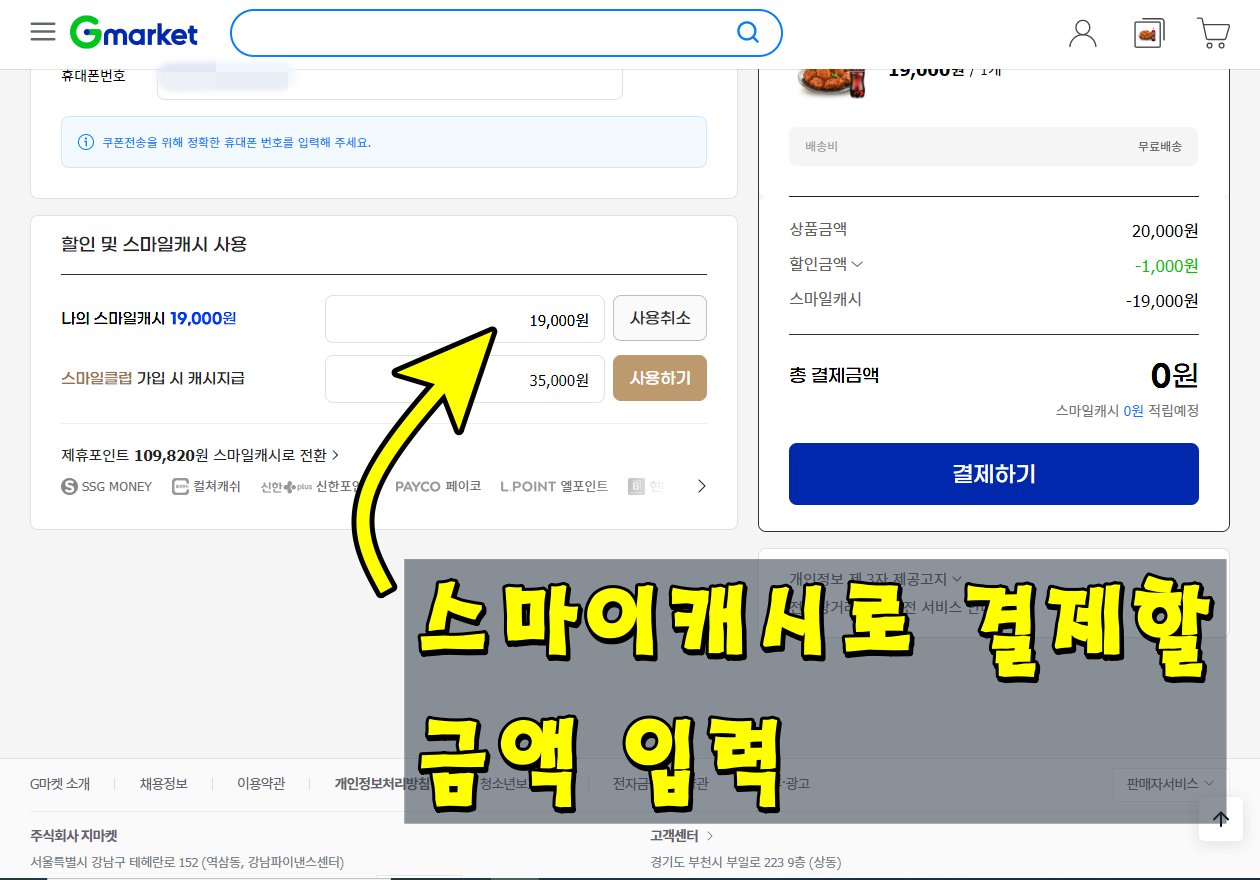Open recently viewed items icon
This screenshot has width=1260, height=880.
tap(1149, 34)
